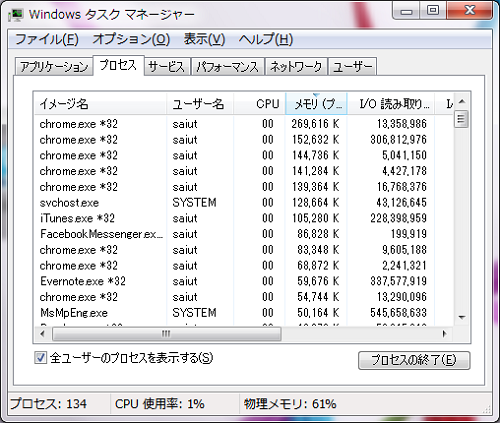Click the プロセスの終了(E) button
500x423 pixels.
click(x=414, y=360)
